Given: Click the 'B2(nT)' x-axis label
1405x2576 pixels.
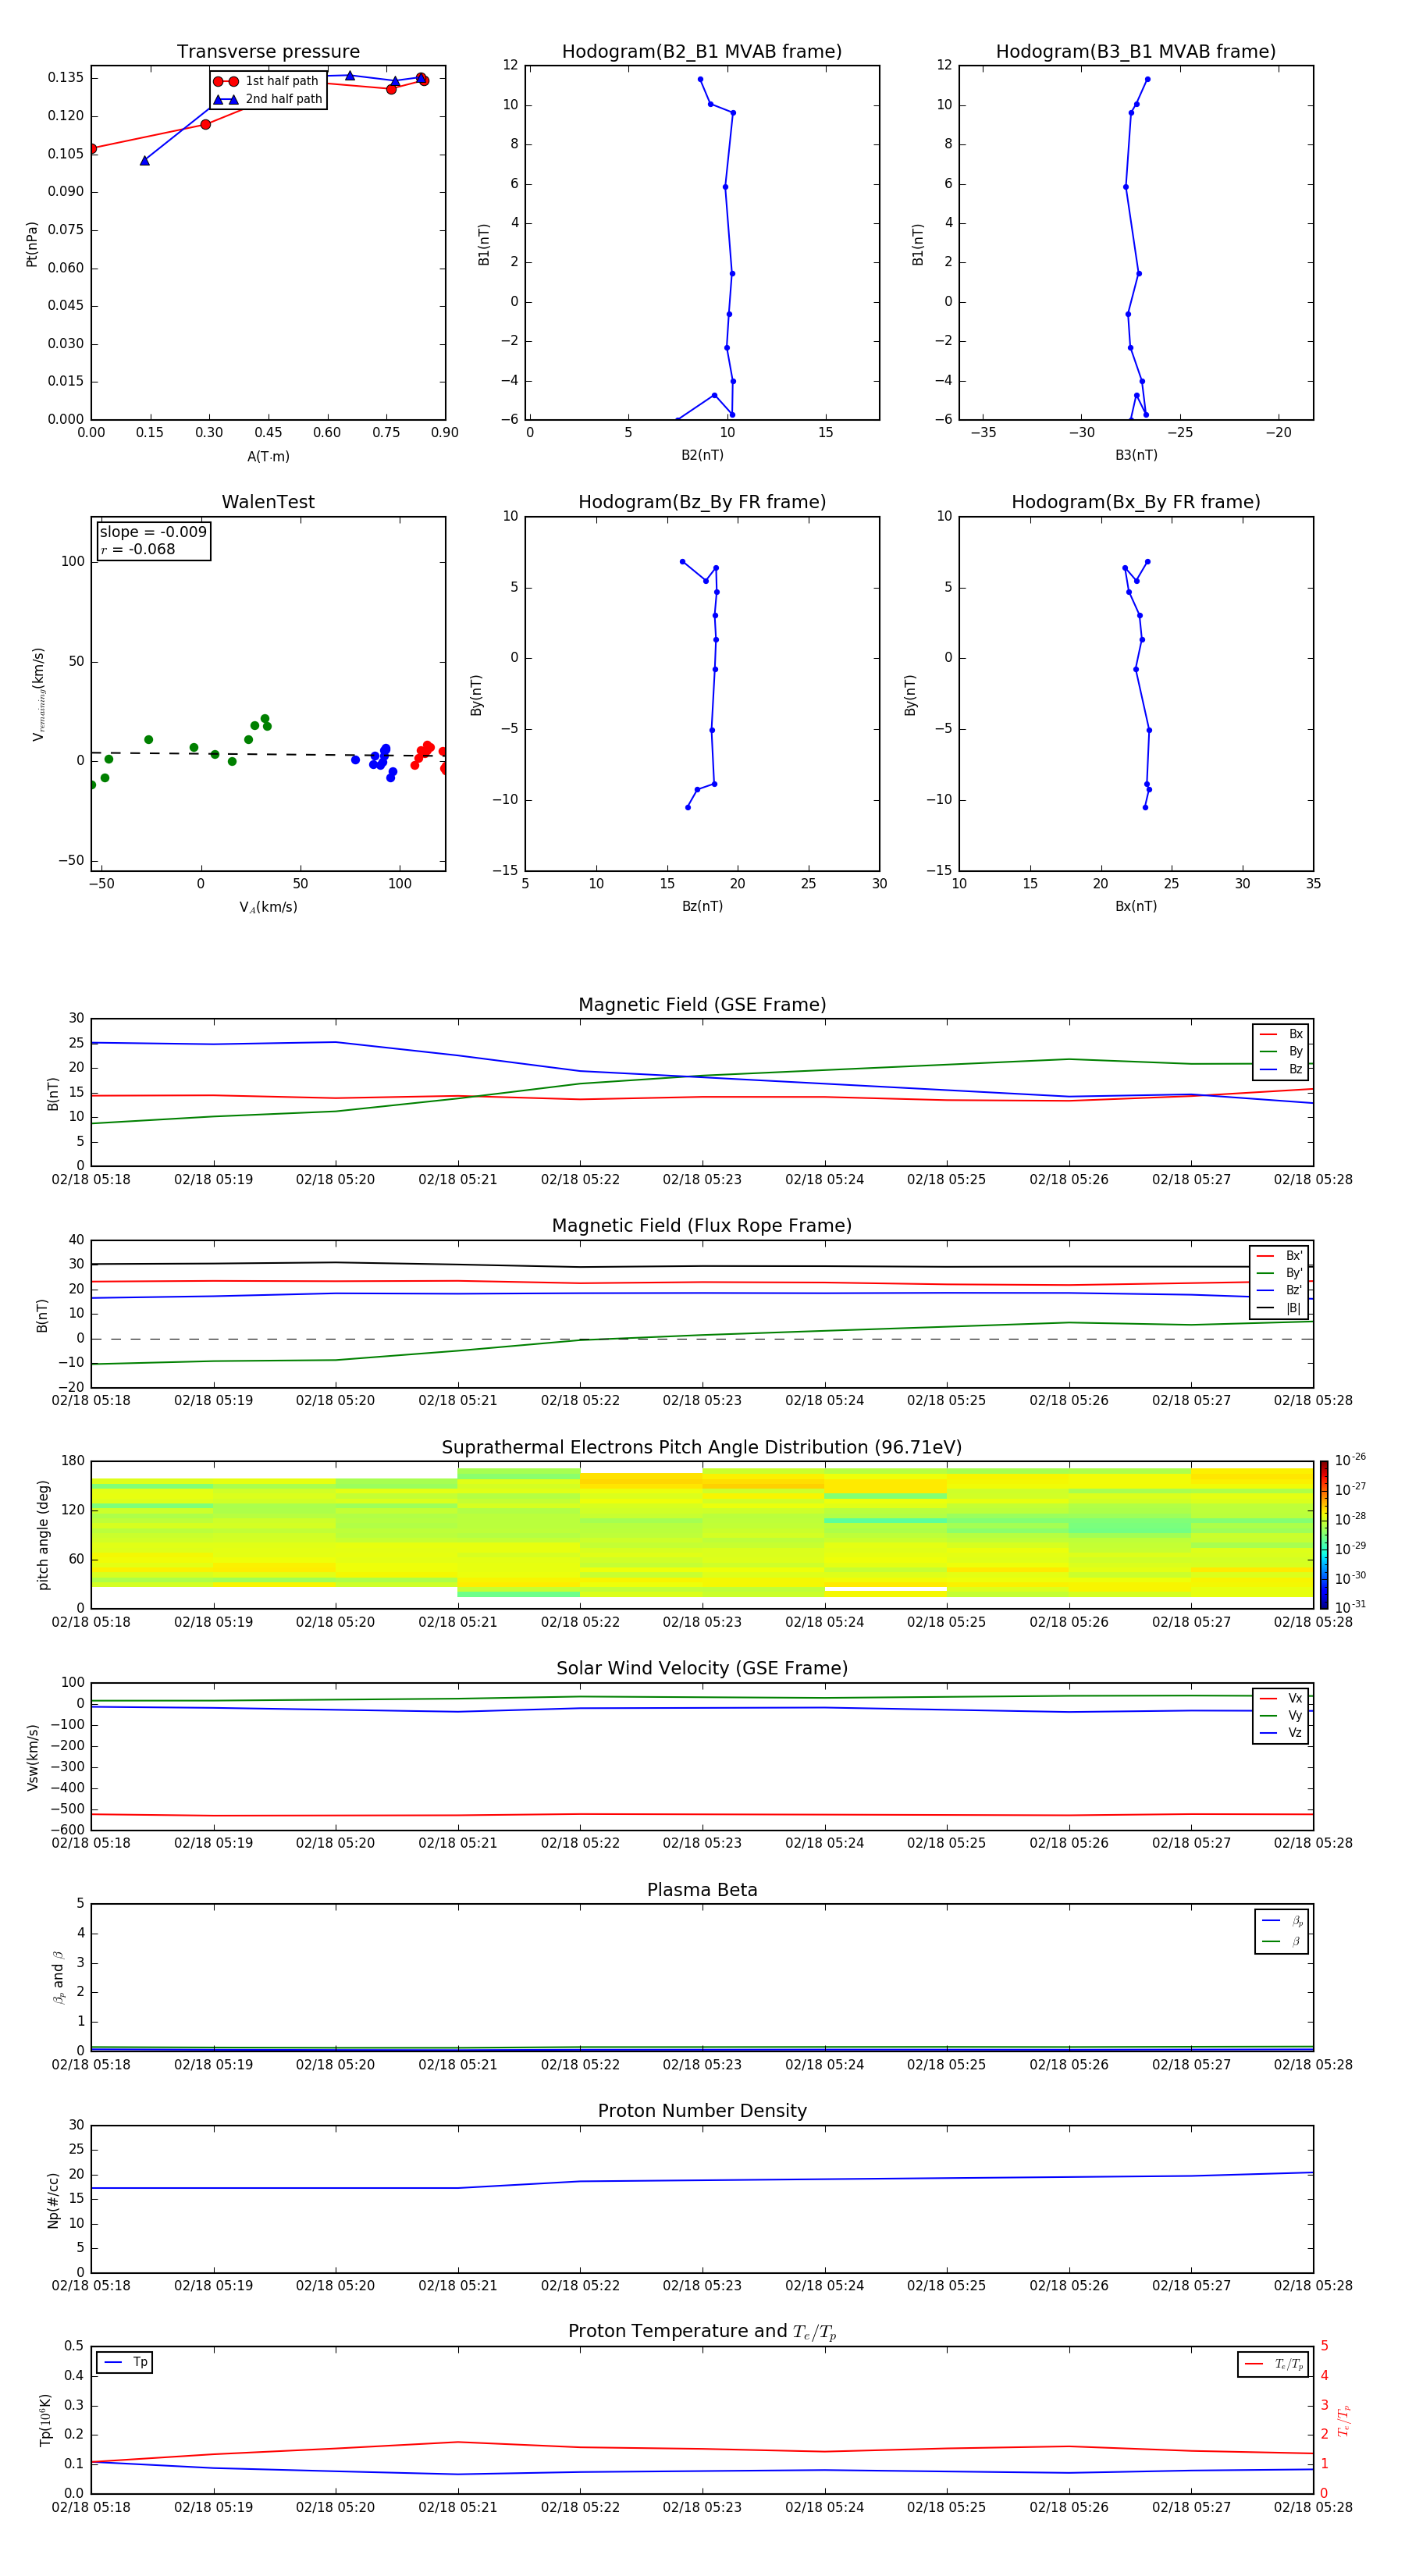Looking at the screenshot, I should (x=702, y=455).
